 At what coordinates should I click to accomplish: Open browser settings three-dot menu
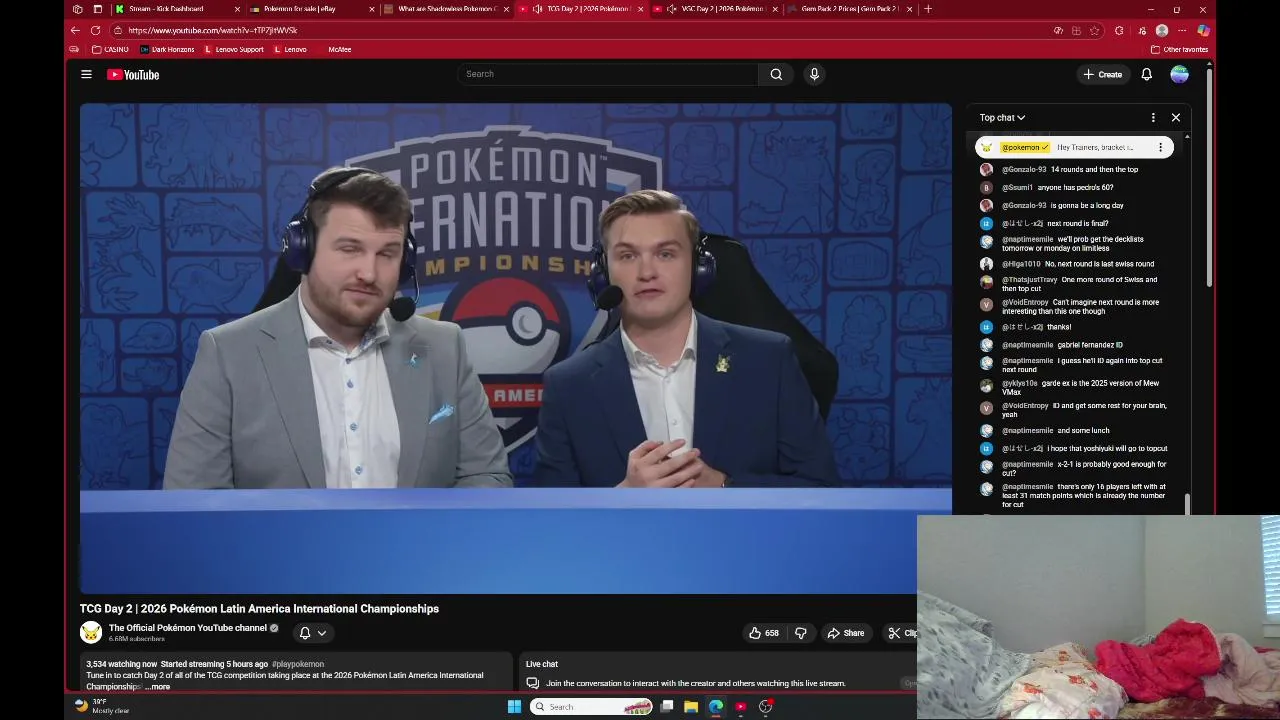[1182, 30]
